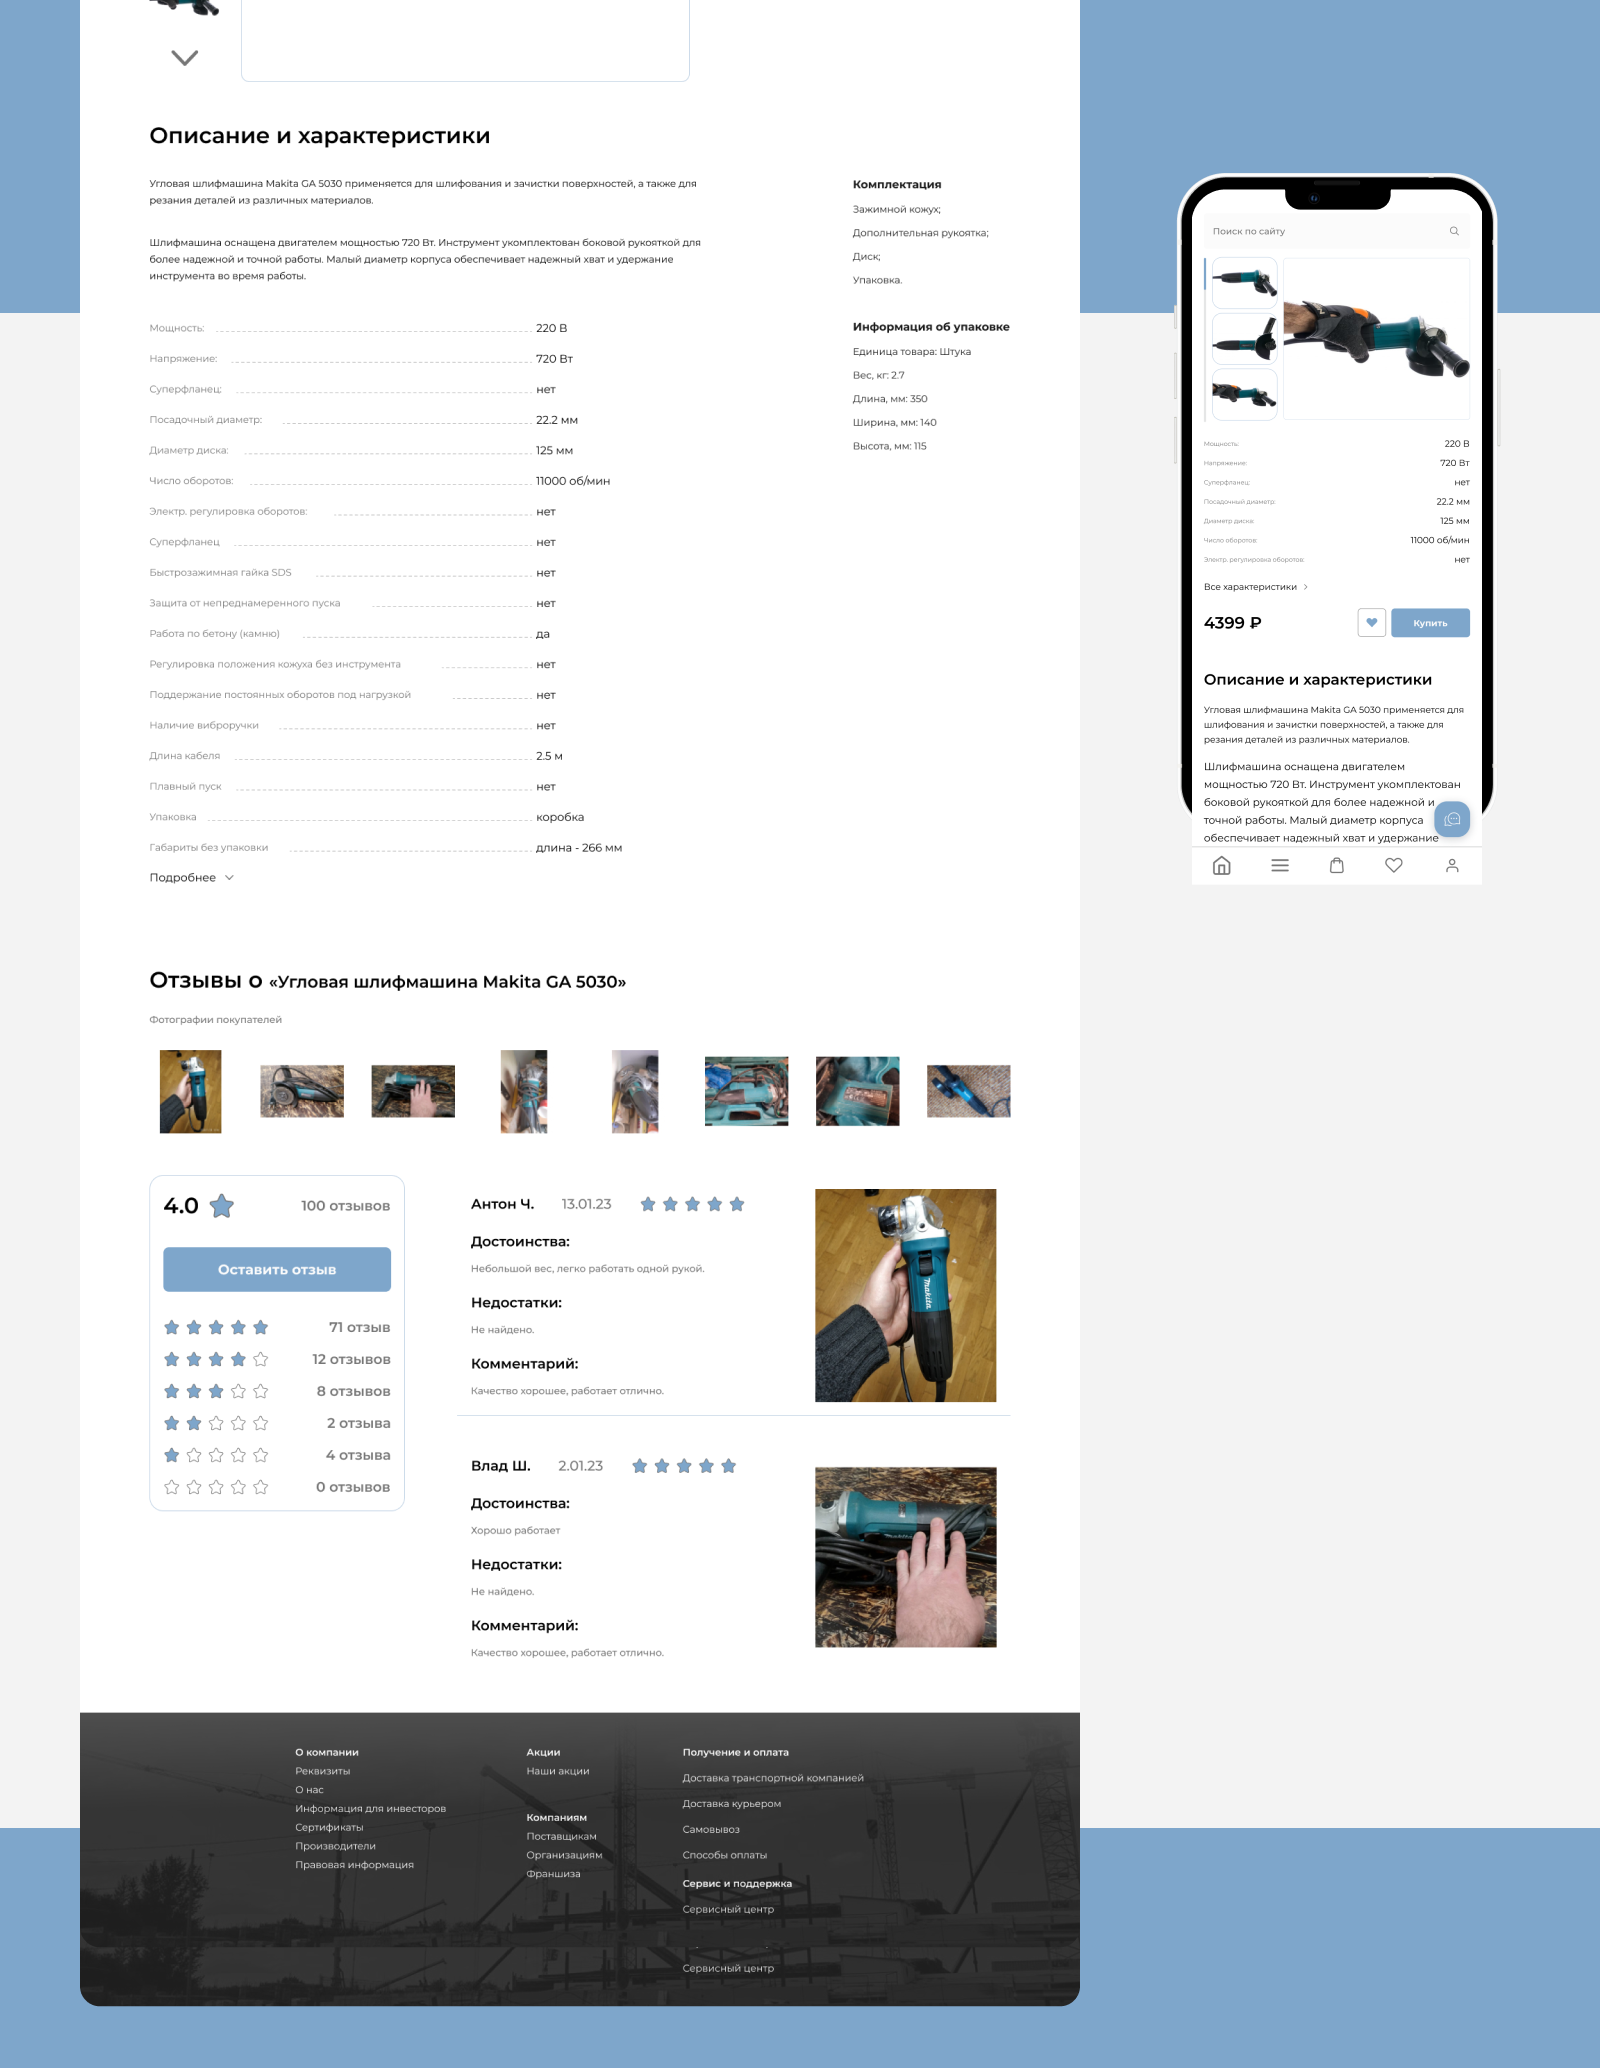This screenshot has height=2068, width=1600.
Task: Open the profile icon in the phone bottom bar
Action: [1452, 866]
